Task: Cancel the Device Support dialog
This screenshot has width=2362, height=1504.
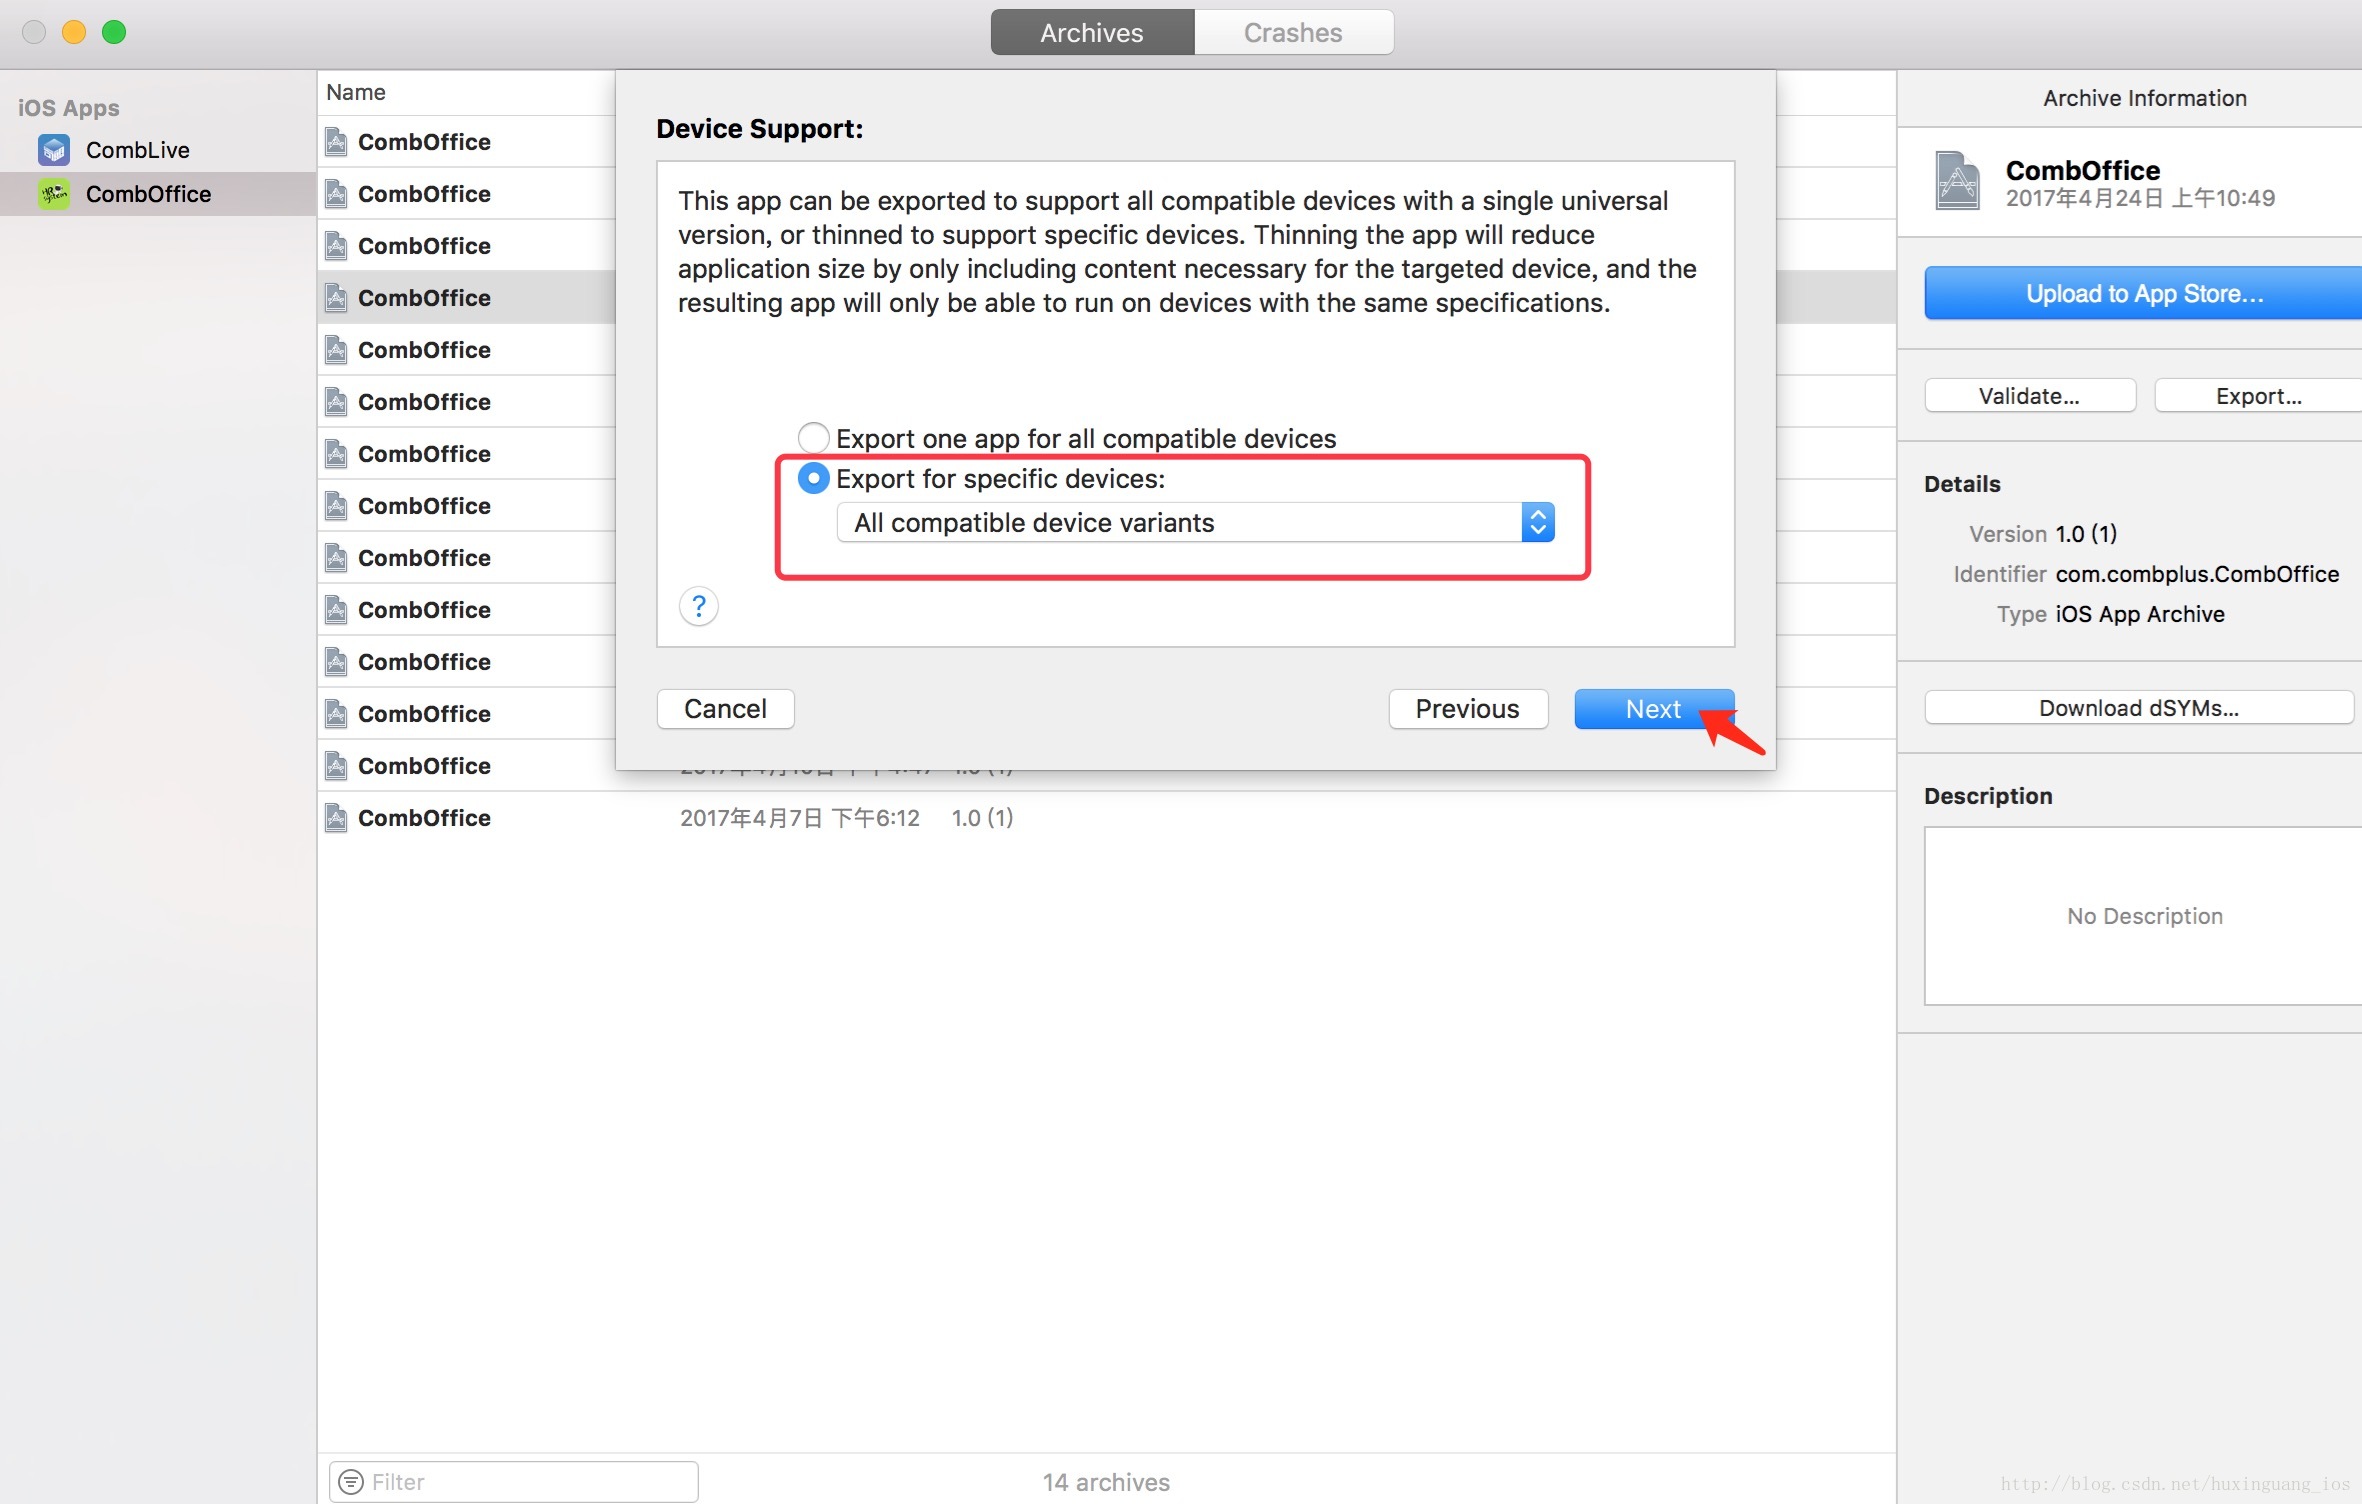Action: (x=725, y=709)
